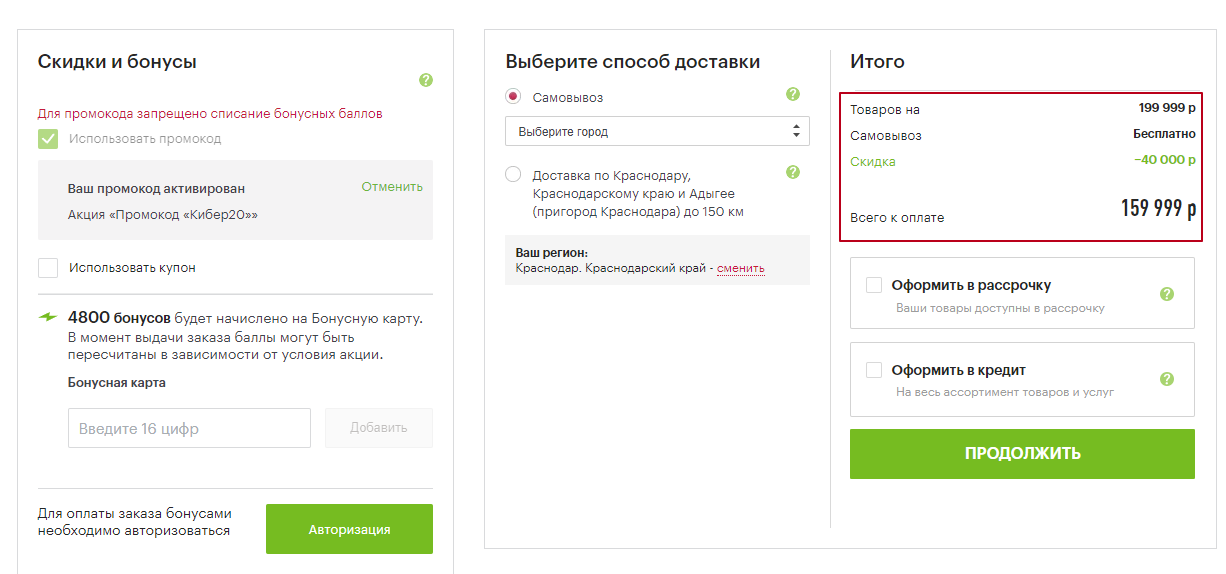Click help icon in Оформить в рассрочку box

[x=1166, y=294]
